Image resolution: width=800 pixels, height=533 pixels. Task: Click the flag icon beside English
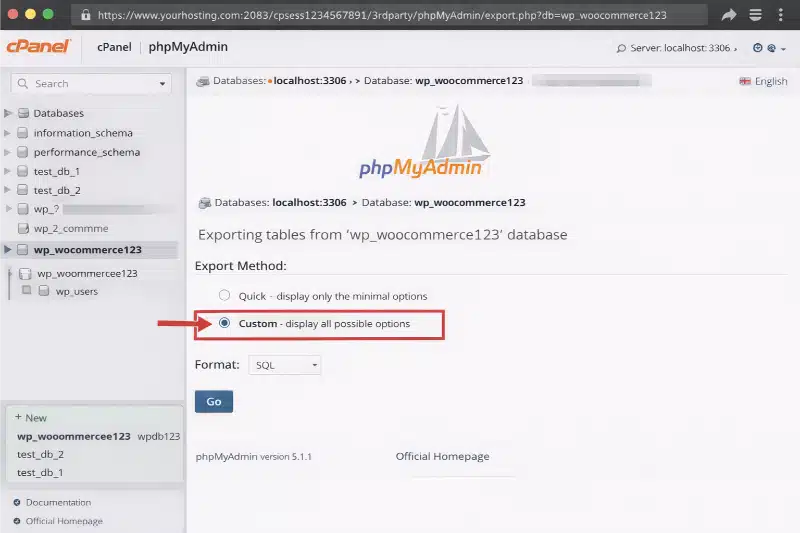click(745, 81)
